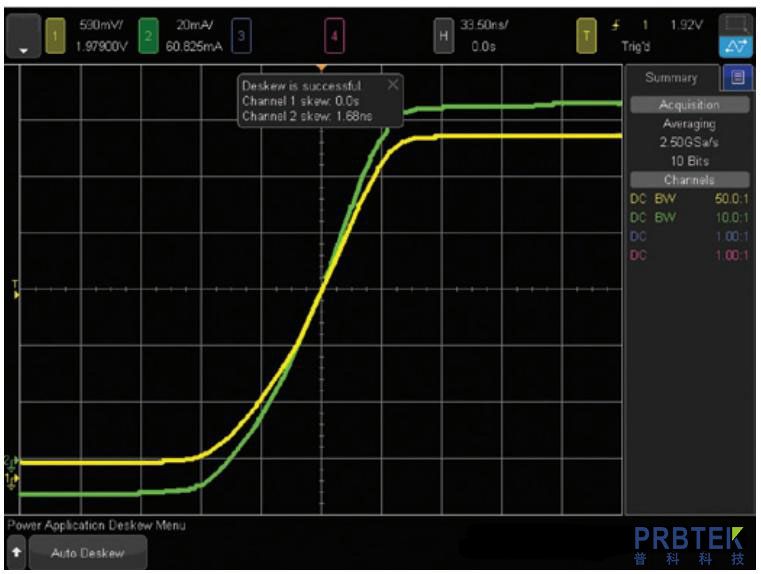
Task: Expand the Channels section header
Action: [x=688, y=180]
